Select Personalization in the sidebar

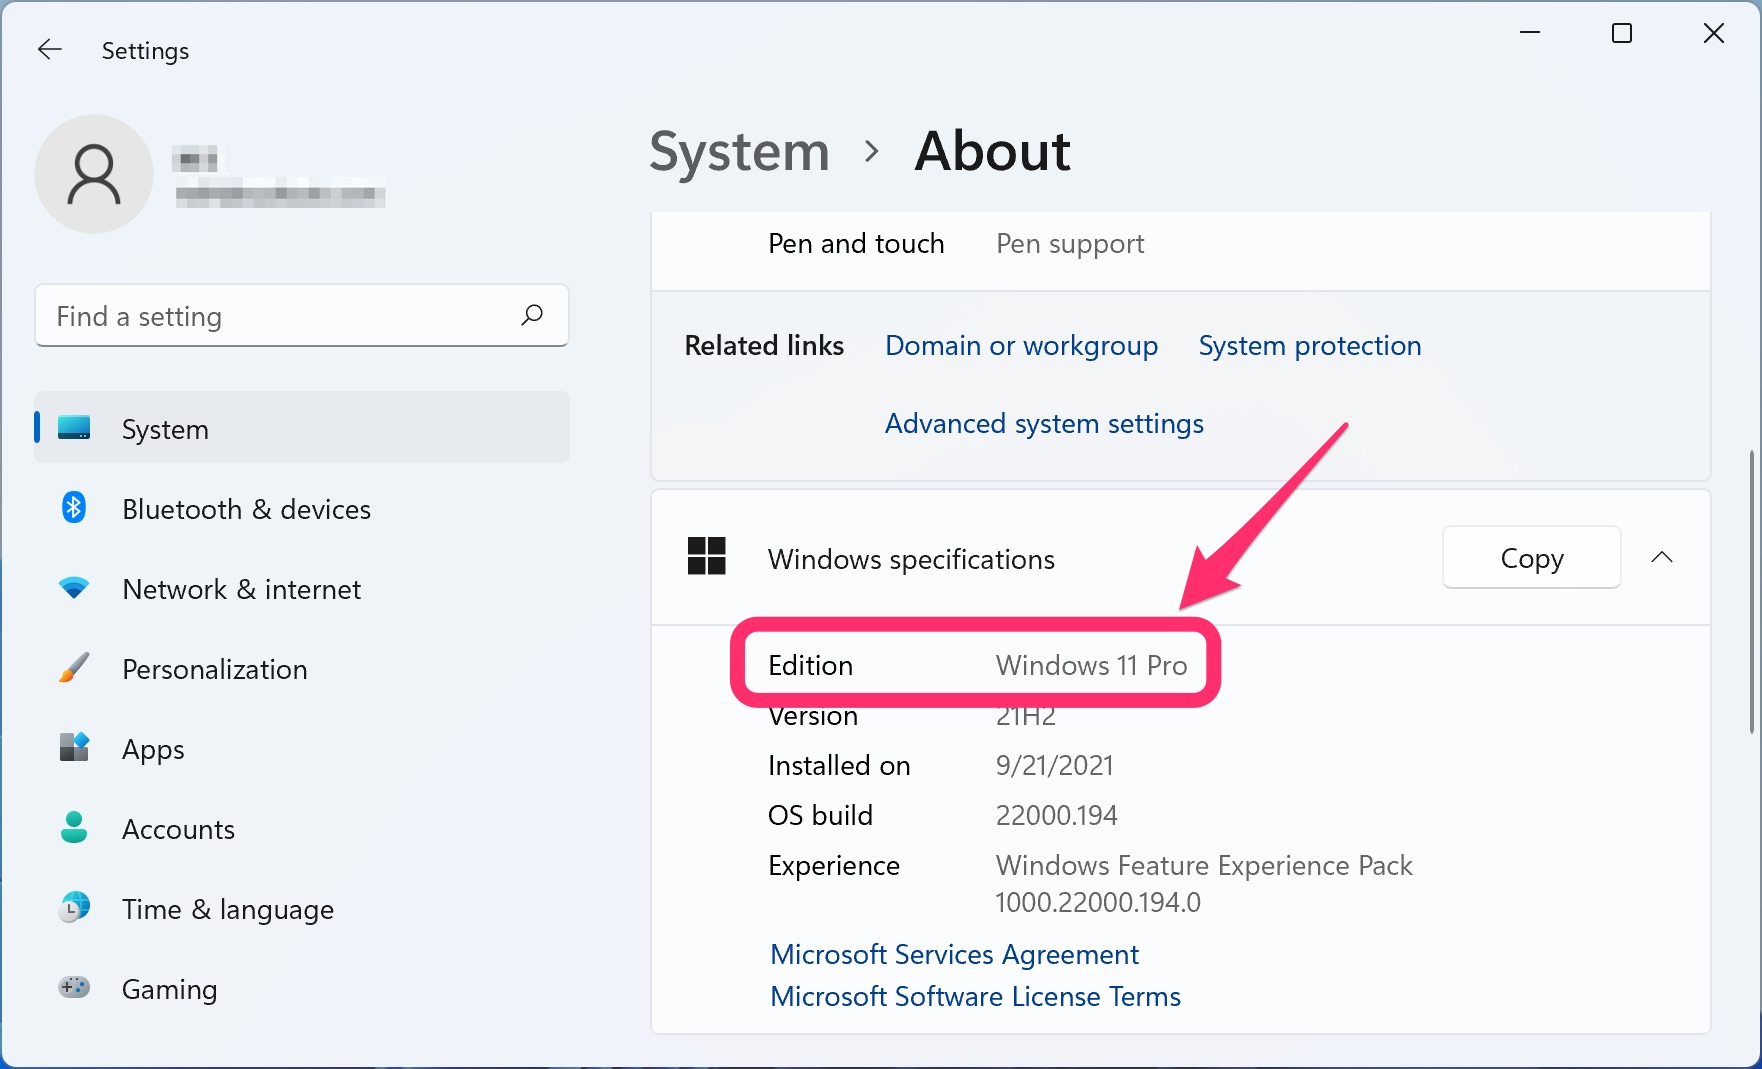(302, 668)
